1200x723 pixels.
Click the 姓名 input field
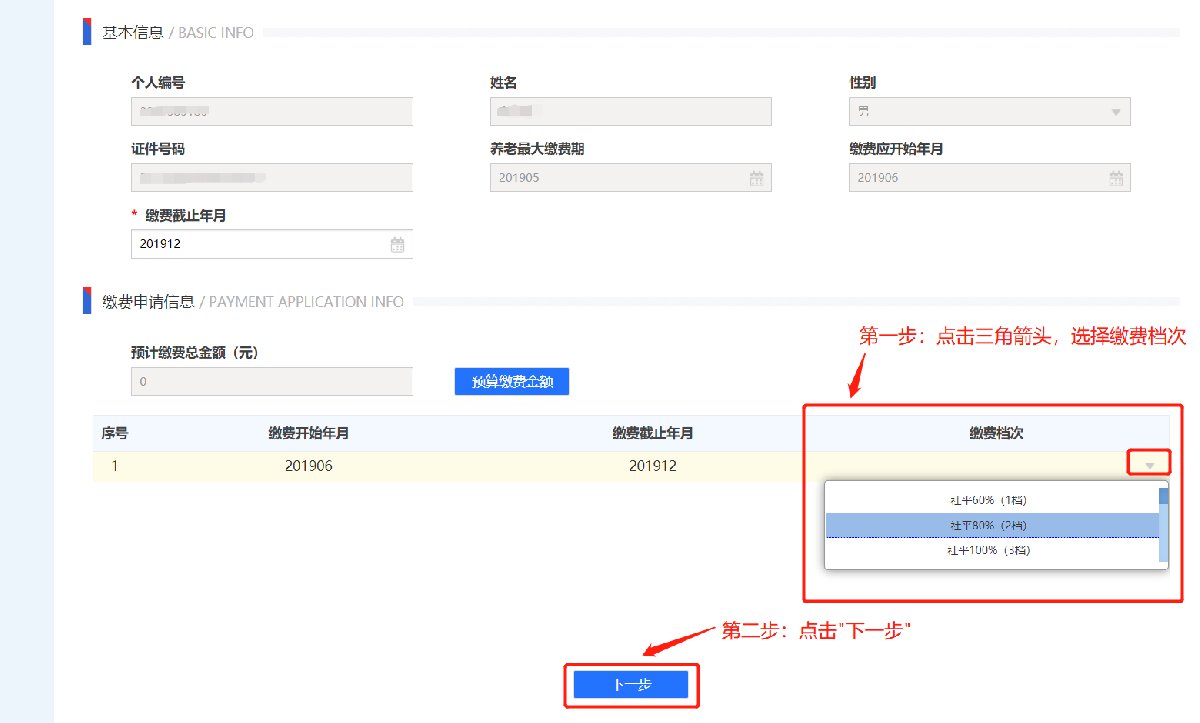click(630, 111)
